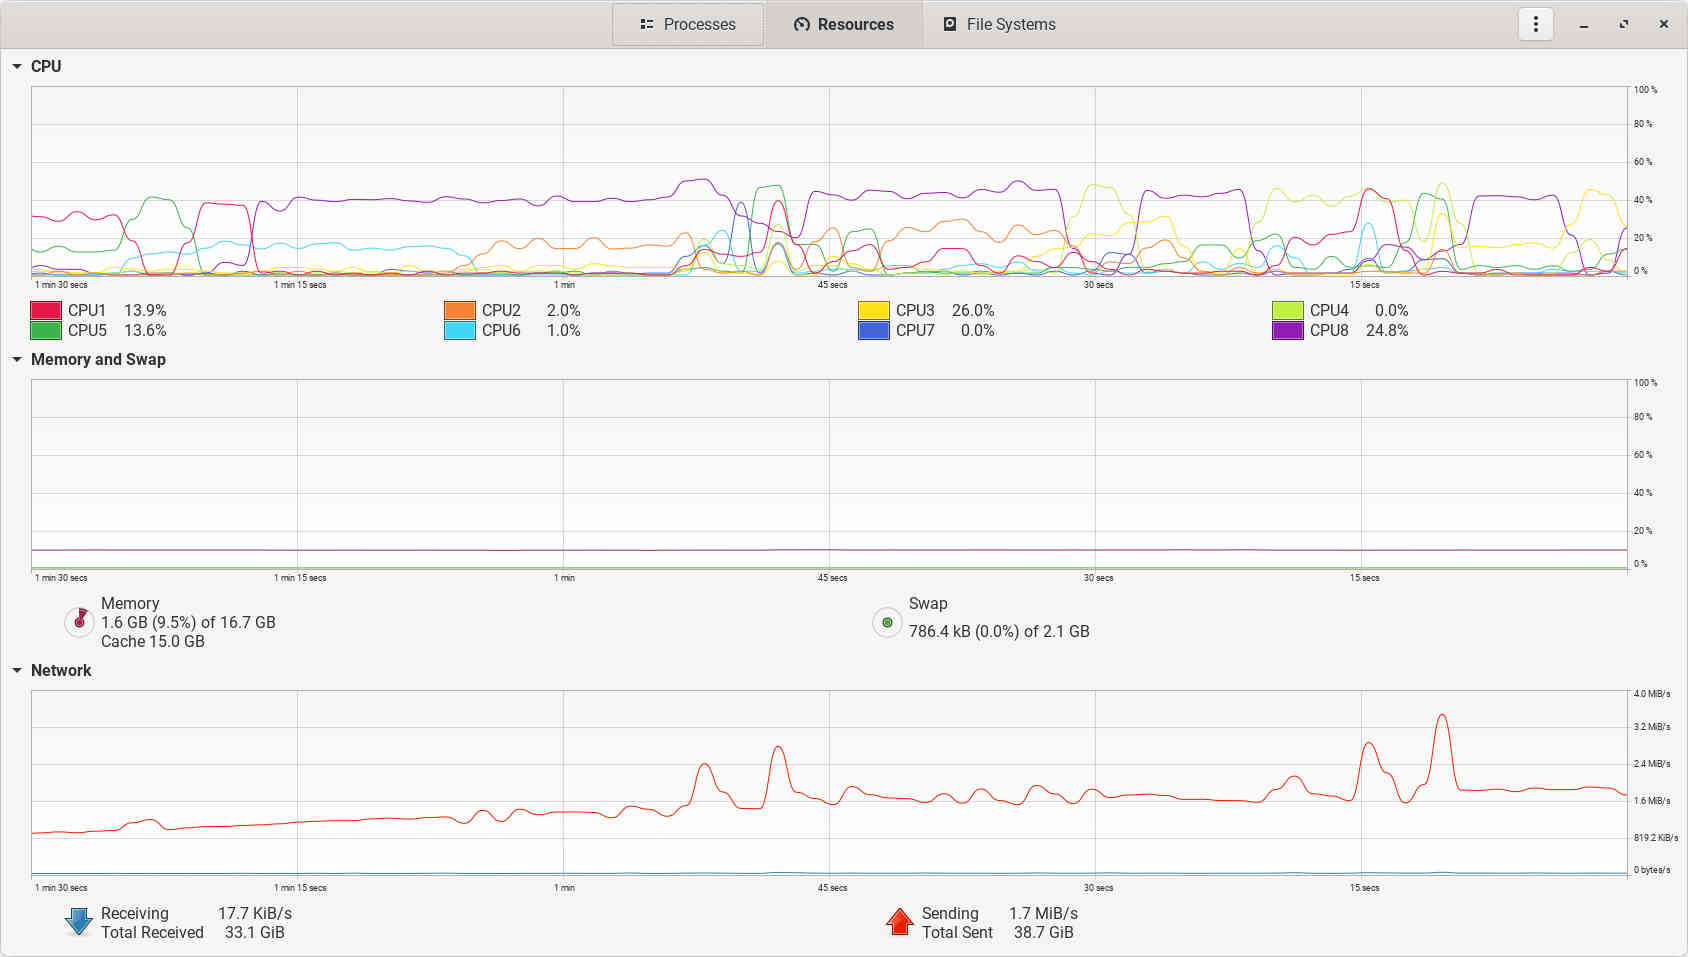Switch to the File Systems tab
The image size is (1688, 957).
999,24
